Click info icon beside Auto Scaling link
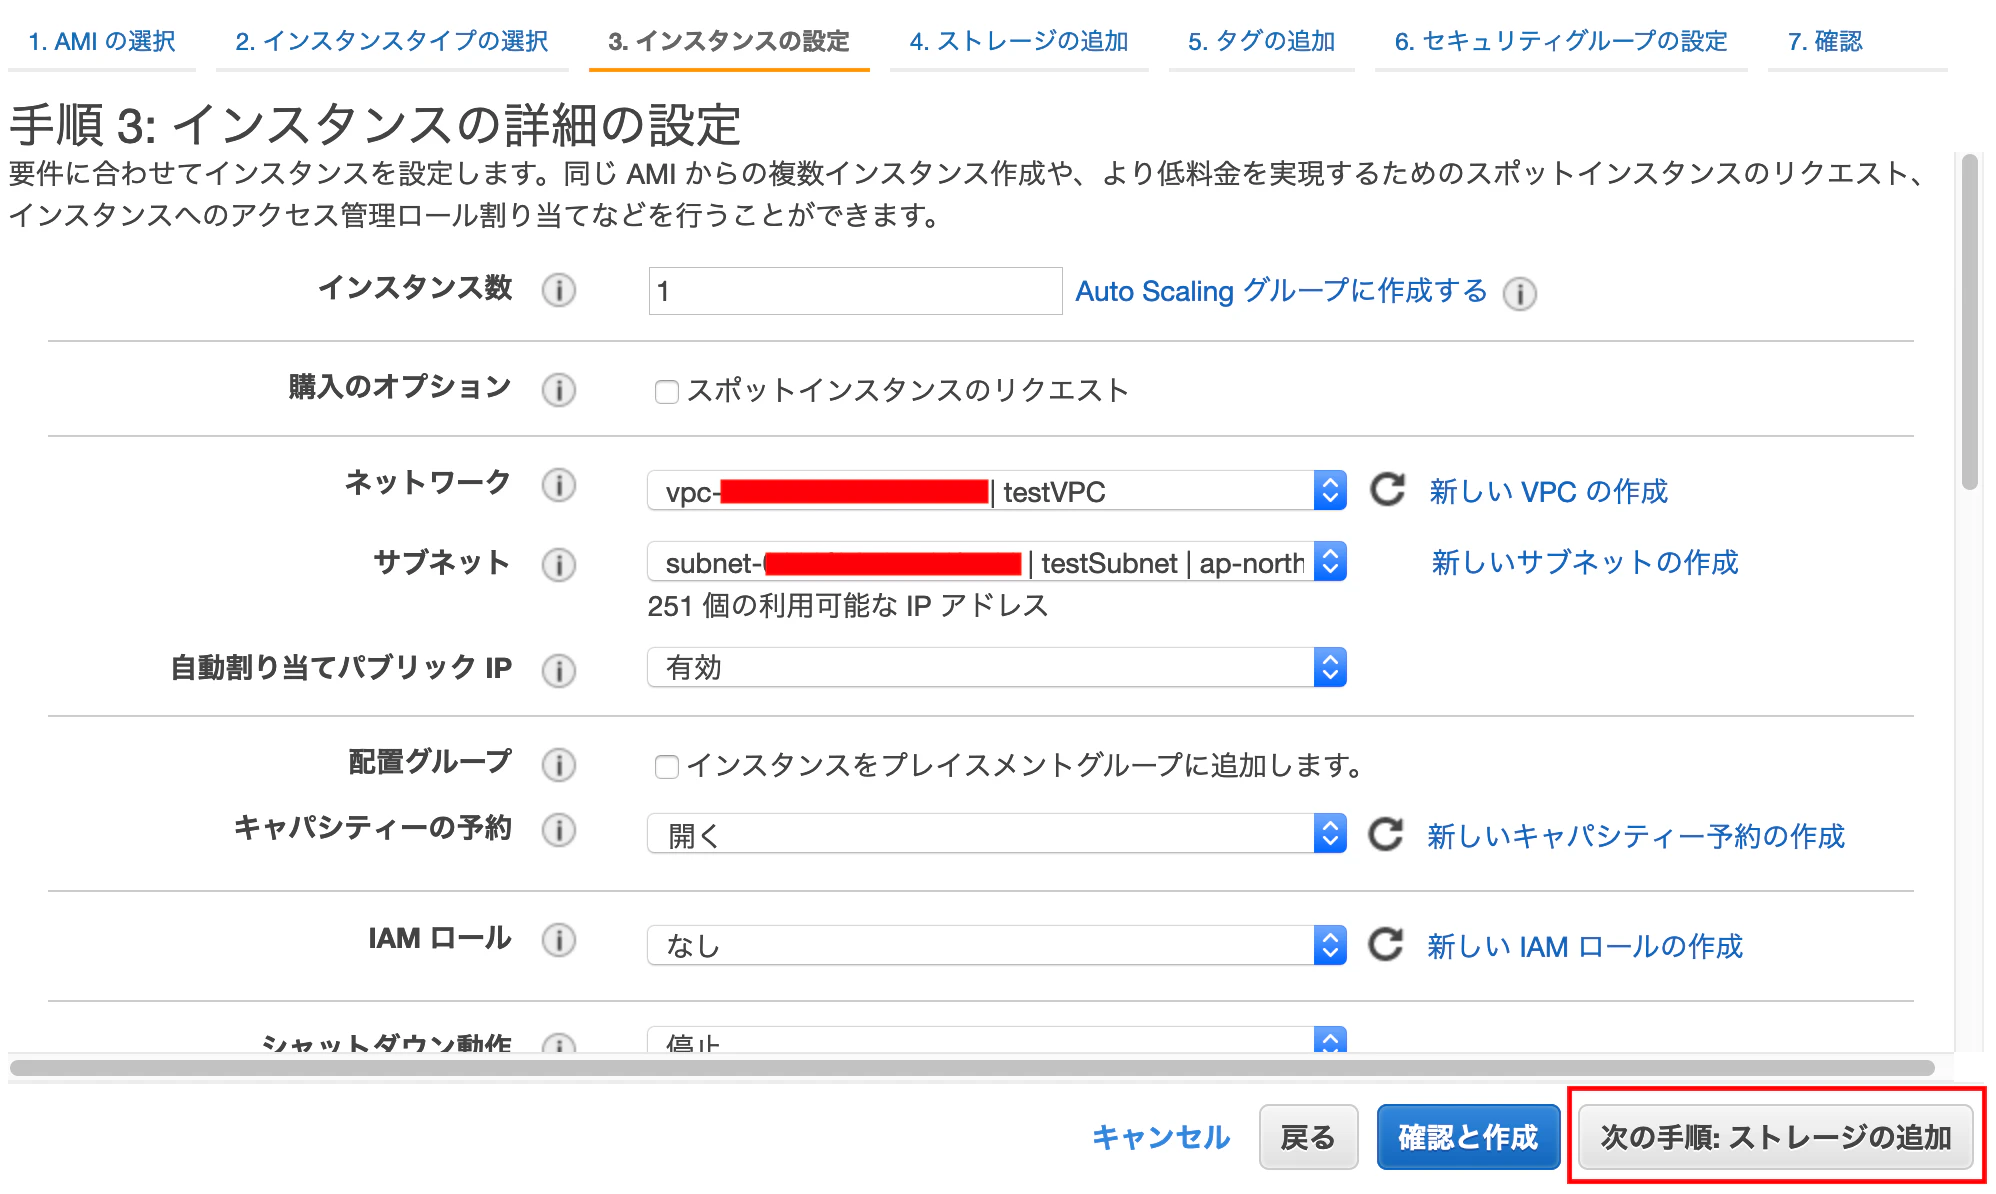Viewport: 1996px width, 1194px height. 1519,294
